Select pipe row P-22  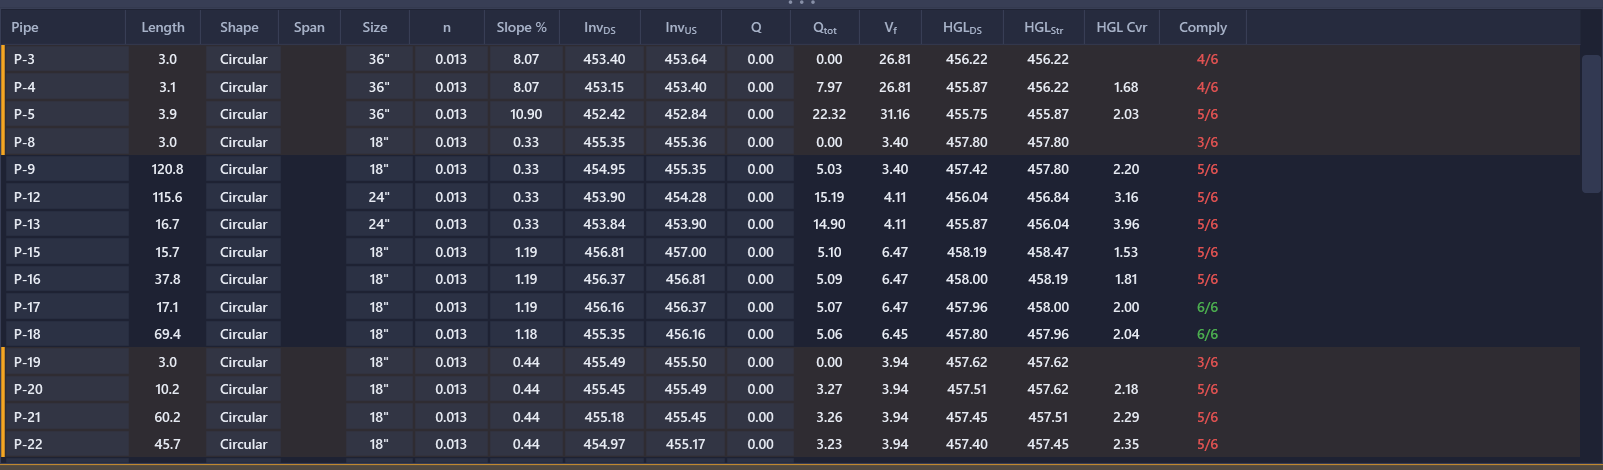(790, 445)
